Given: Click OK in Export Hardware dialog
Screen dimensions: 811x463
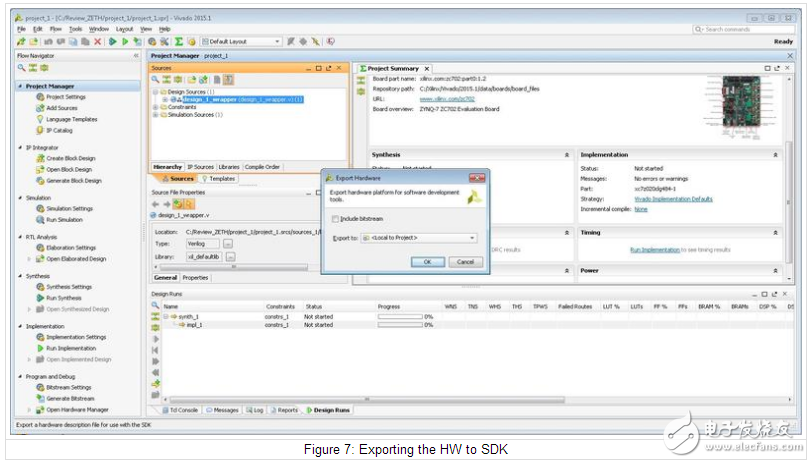Looking at the screenshot, I should 427,261.
